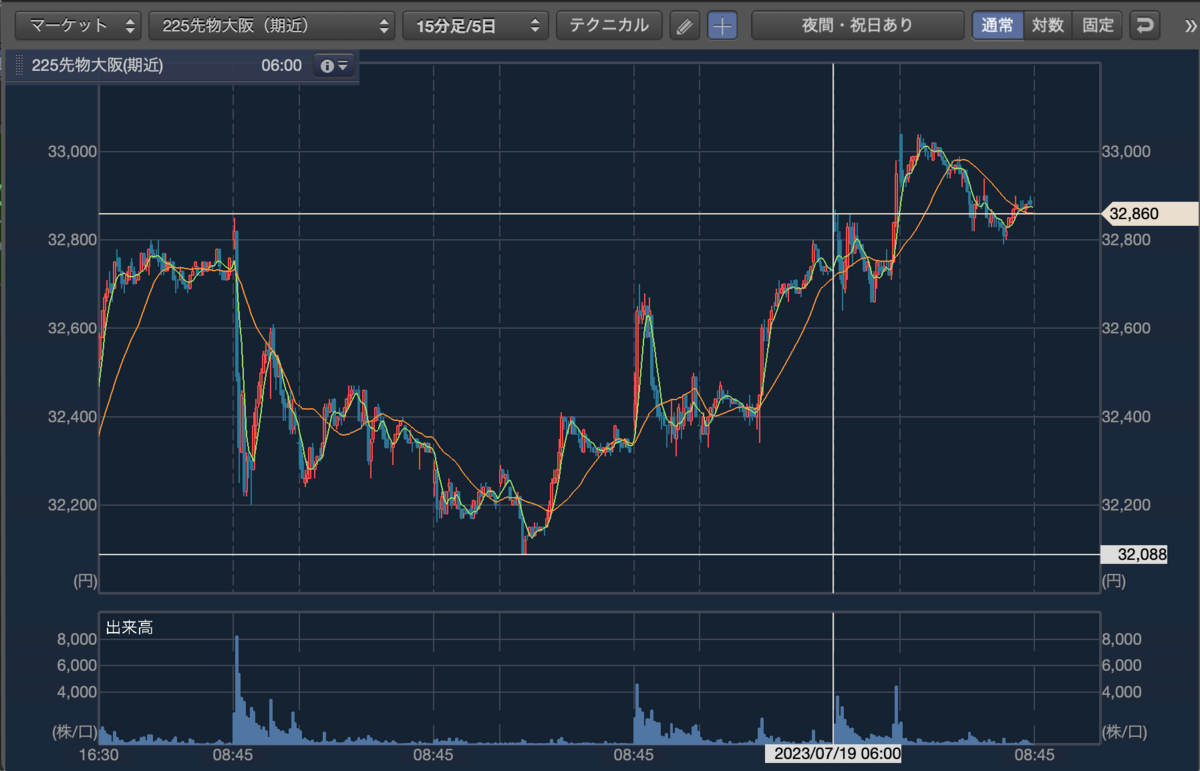Click the 32,088 low price label
The height and width of the screenshot is (771, 1200).
point(1134,554)
